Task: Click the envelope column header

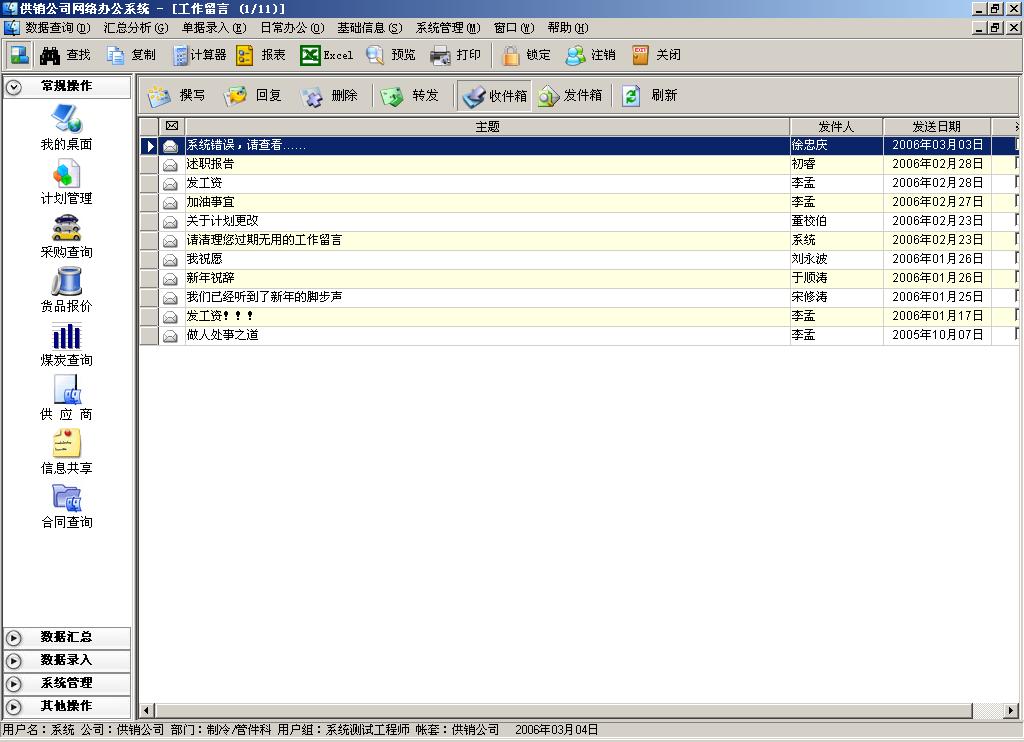Action: click(x=172, y=127)
